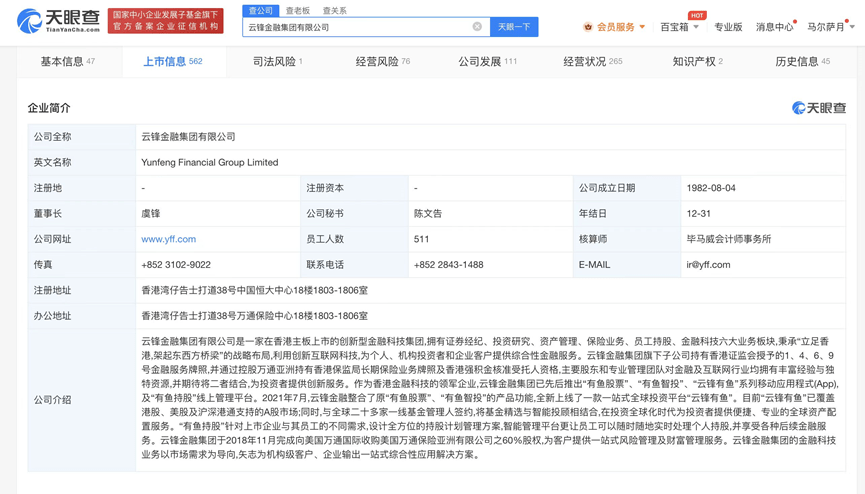Click the auditor 毕马威会计师事务所
The height and width of the screenshot is (494, 865).
[x=729, y=239]
